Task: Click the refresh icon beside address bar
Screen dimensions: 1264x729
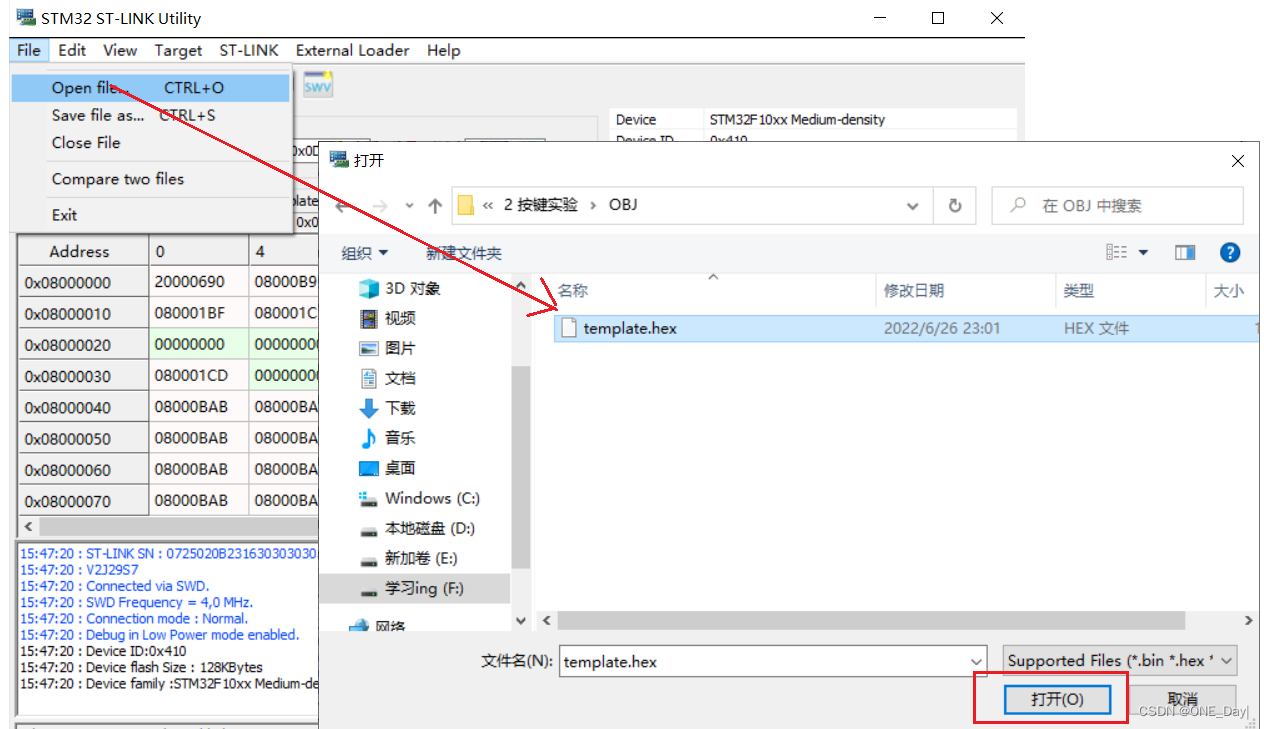Action: coord(955,206)
